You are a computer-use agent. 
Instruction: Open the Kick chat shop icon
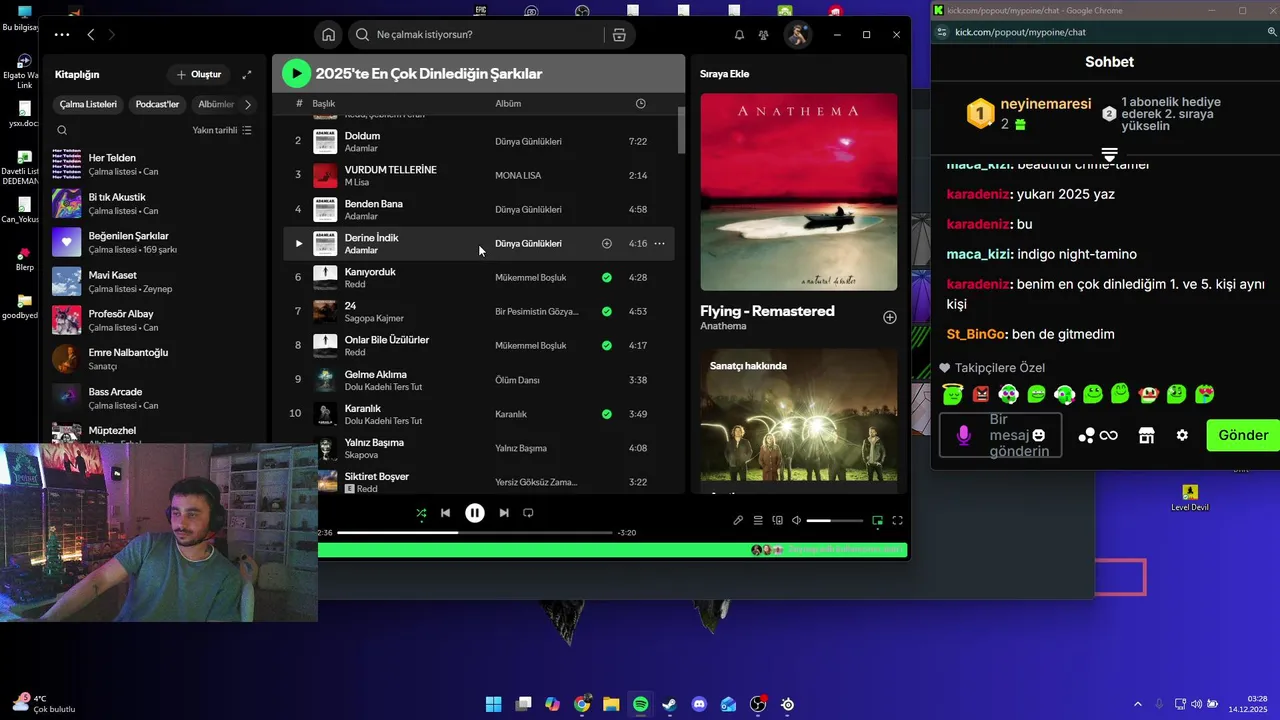(x=1146, y=435)
